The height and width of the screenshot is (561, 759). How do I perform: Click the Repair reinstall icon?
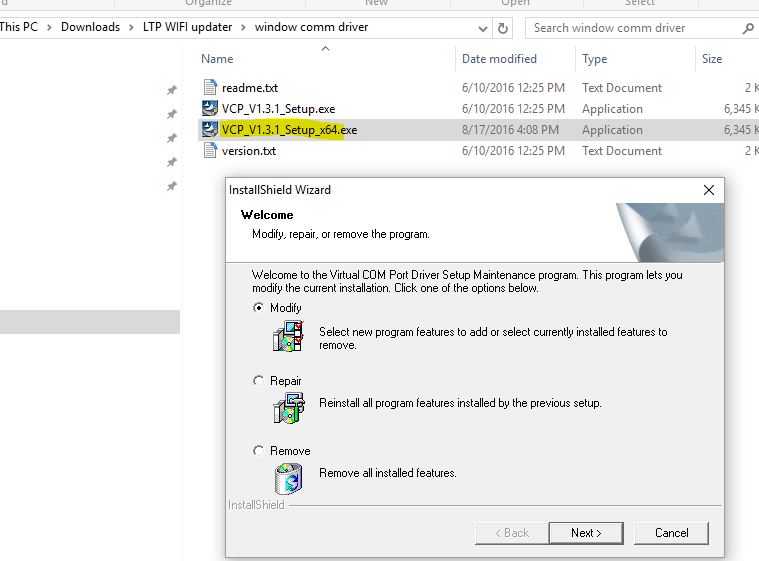click(x=288, y=408)
